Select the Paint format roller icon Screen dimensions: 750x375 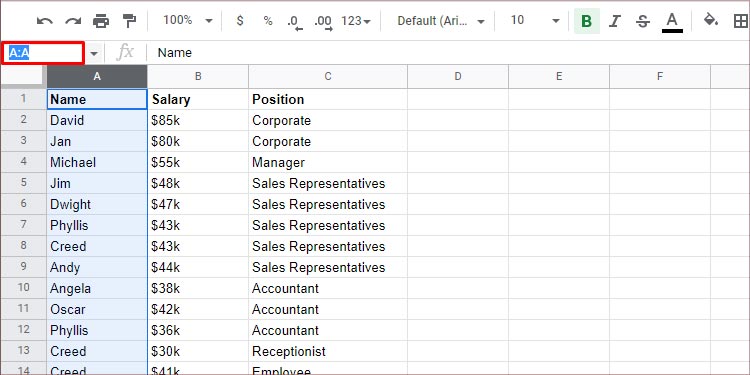click(129, 21)
